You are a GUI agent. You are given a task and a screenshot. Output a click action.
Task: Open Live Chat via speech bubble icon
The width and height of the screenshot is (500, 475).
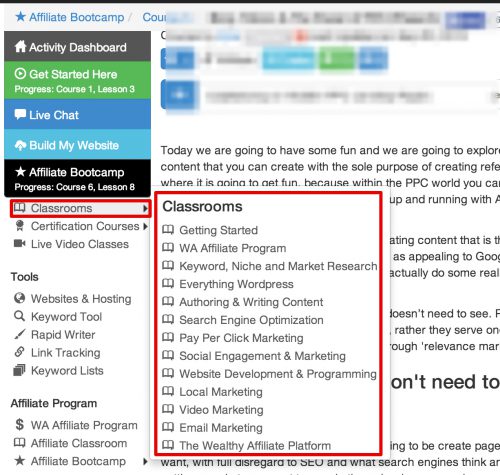pyautogui.click(x=20, y=114)
